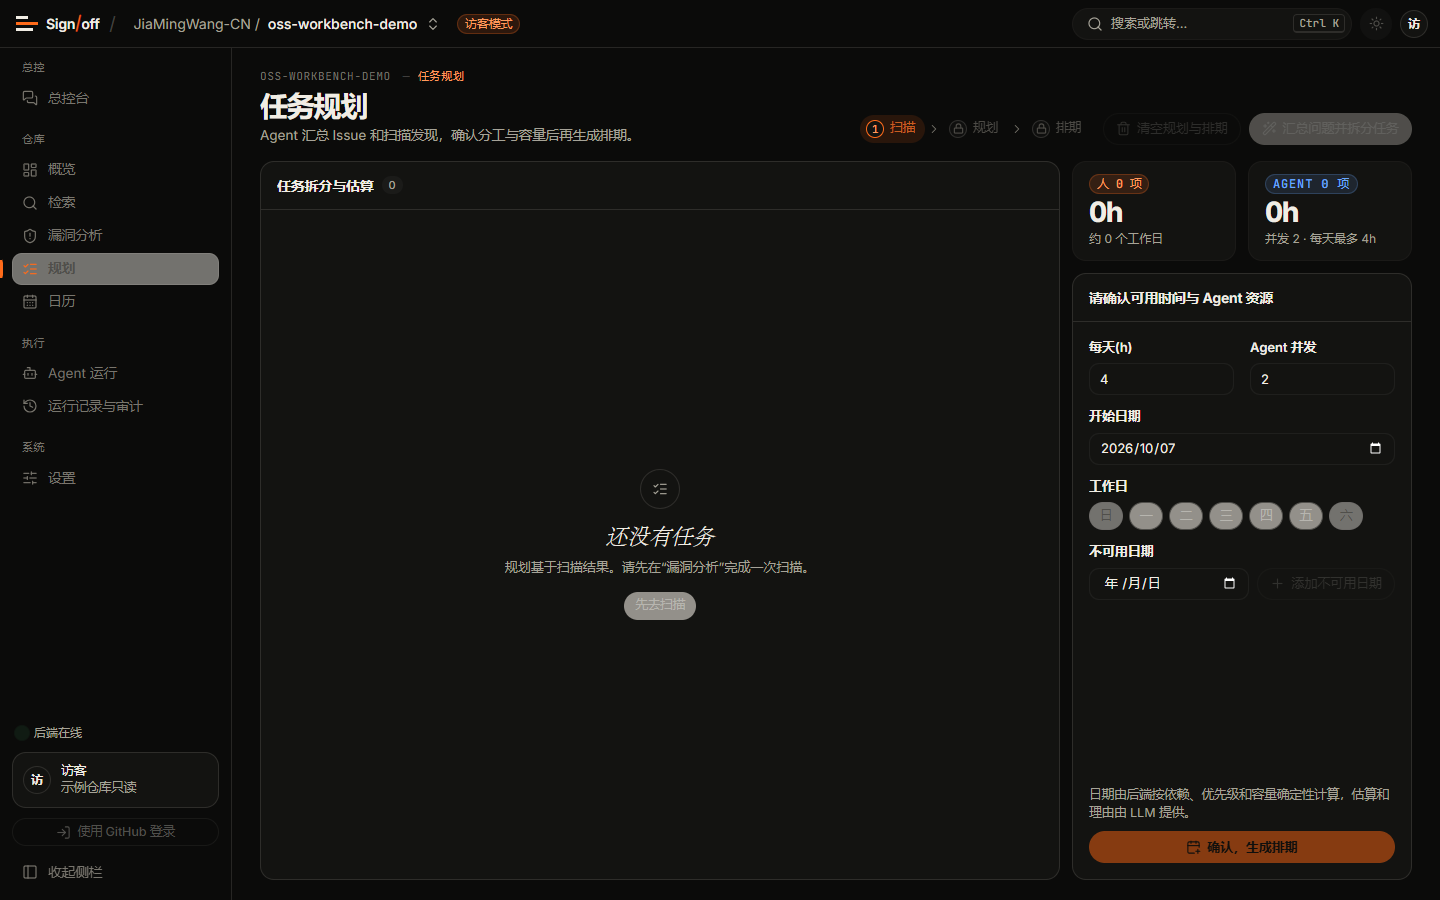Open the 检索 search page
This screenshot has height=900, width=1440.
tap(115, 203)
